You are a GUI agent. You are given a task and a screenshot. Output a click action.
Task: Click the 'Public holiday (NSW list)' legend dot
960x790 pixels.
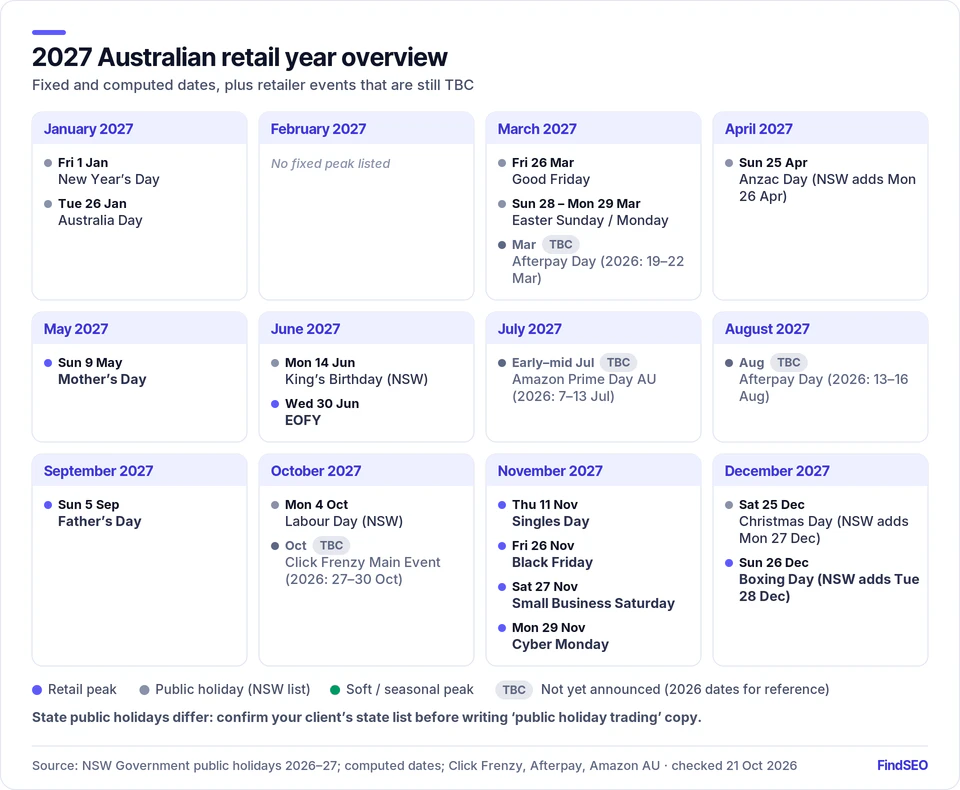[144, 690]
